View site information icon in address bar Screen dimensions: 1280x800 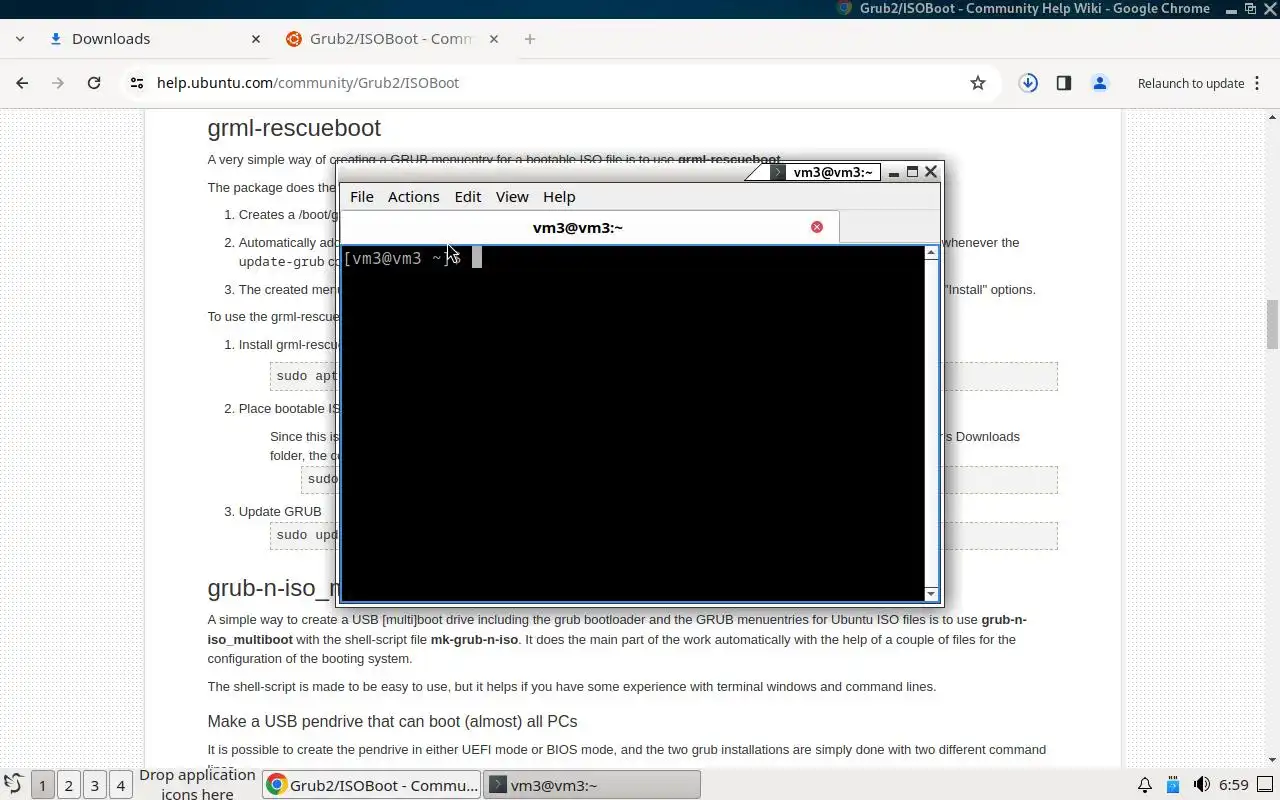137,83
